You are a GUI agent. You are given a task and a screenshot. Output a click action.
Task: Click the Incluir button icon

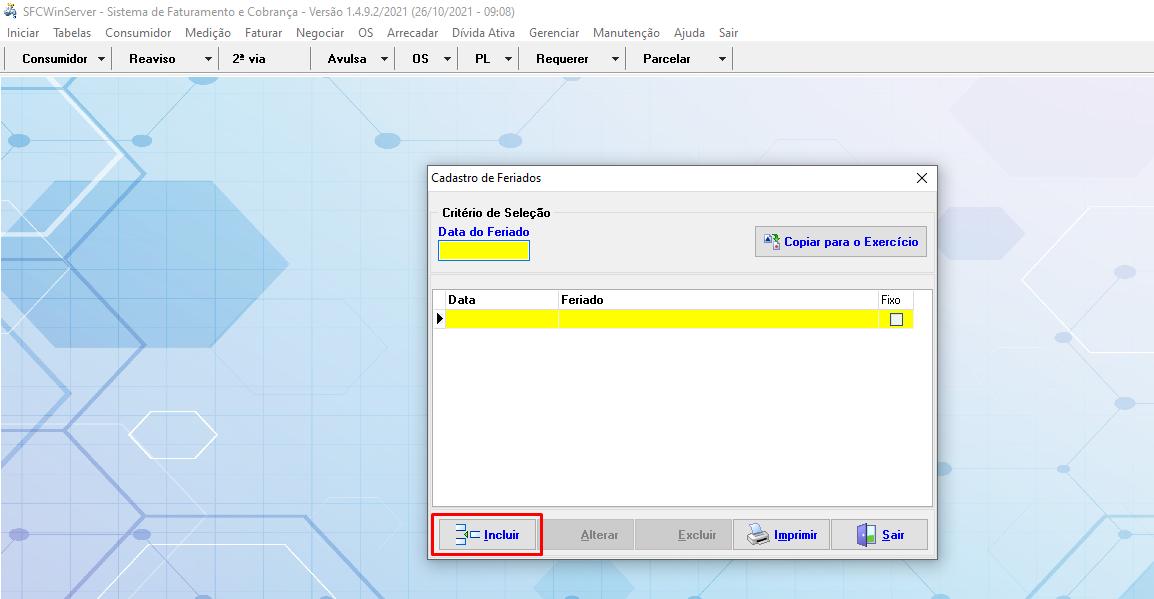point(468,535)
